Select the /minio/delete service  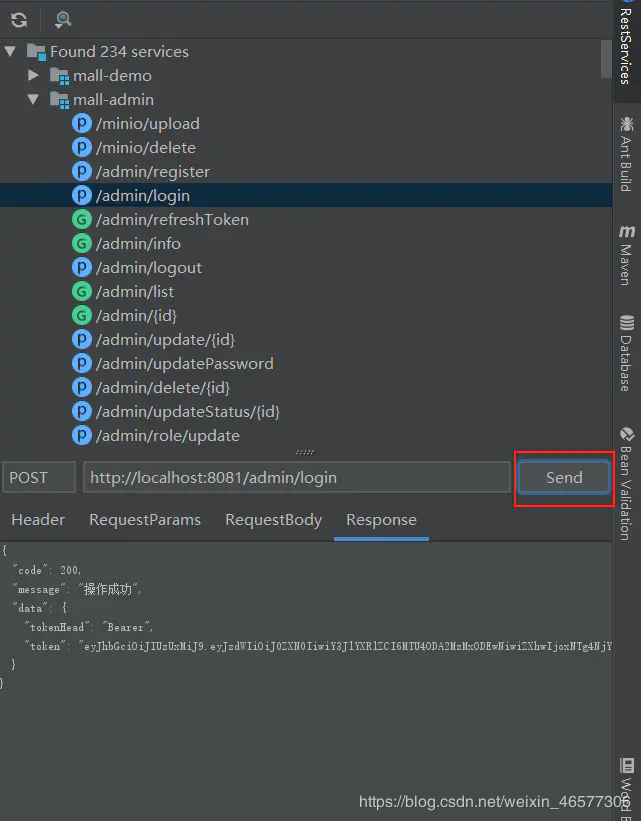coord(146,148)
